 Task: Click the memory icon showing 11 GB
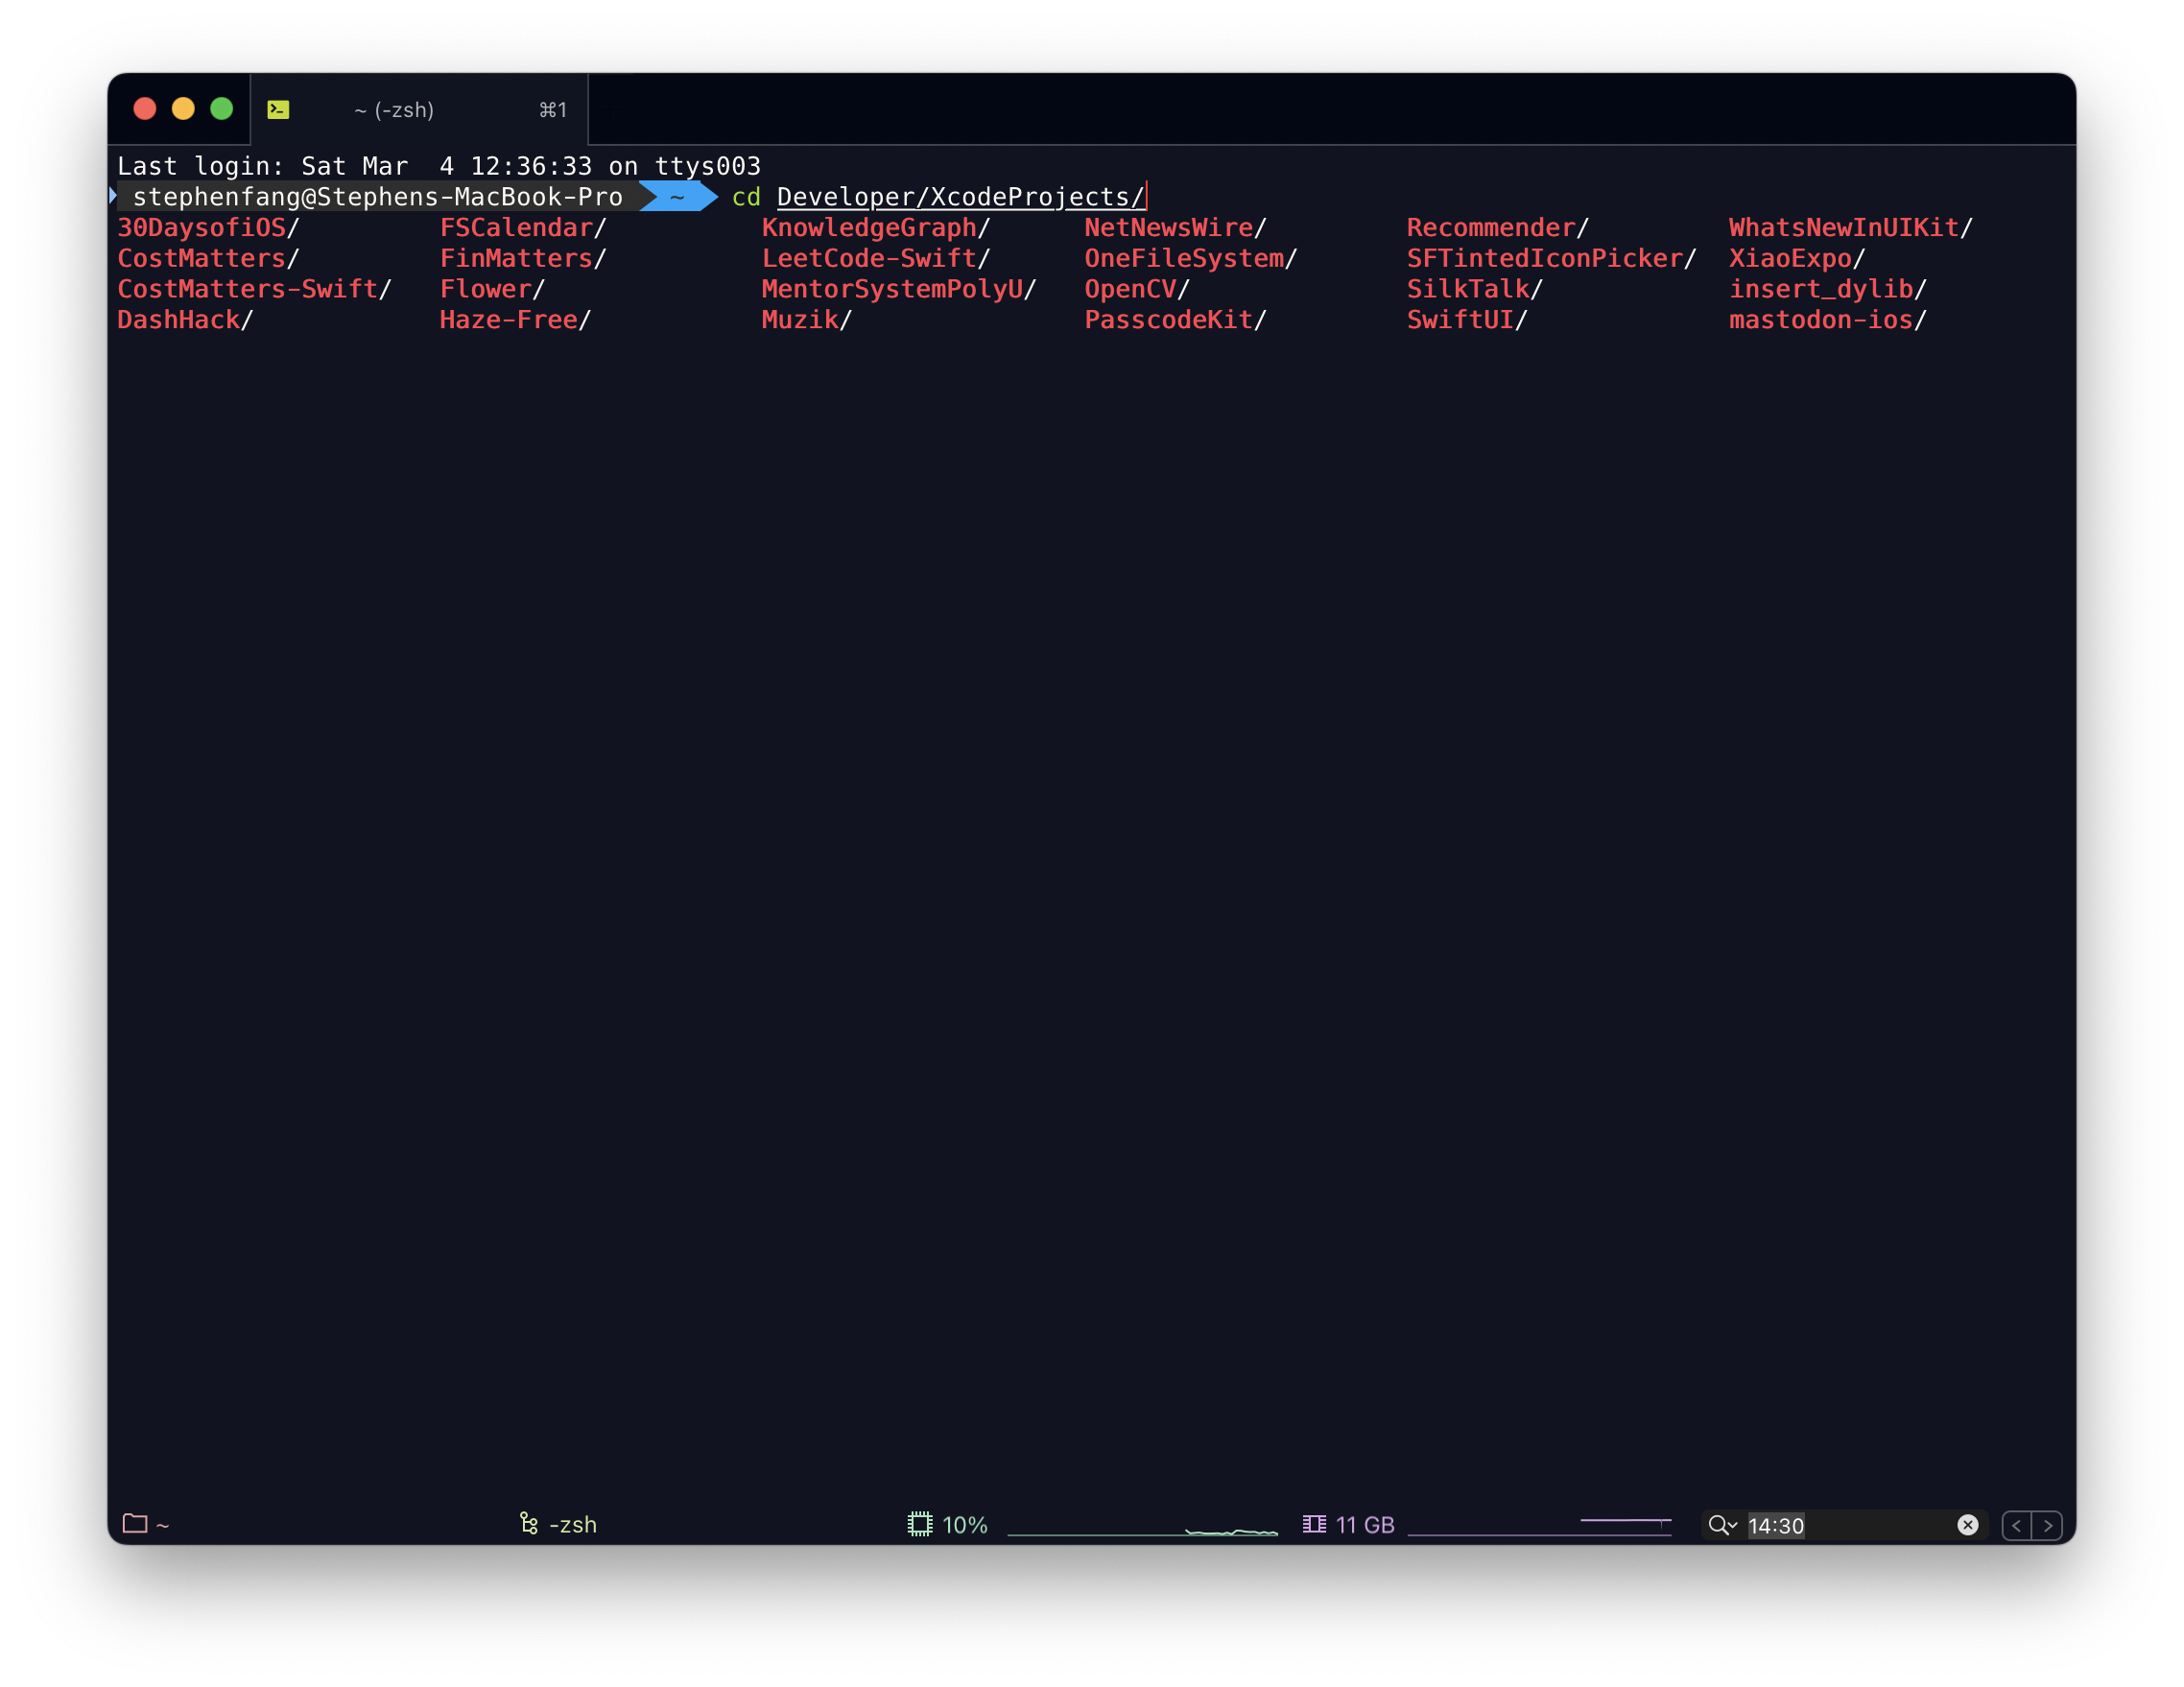pyautogui.click(x=1314, y=1524)
